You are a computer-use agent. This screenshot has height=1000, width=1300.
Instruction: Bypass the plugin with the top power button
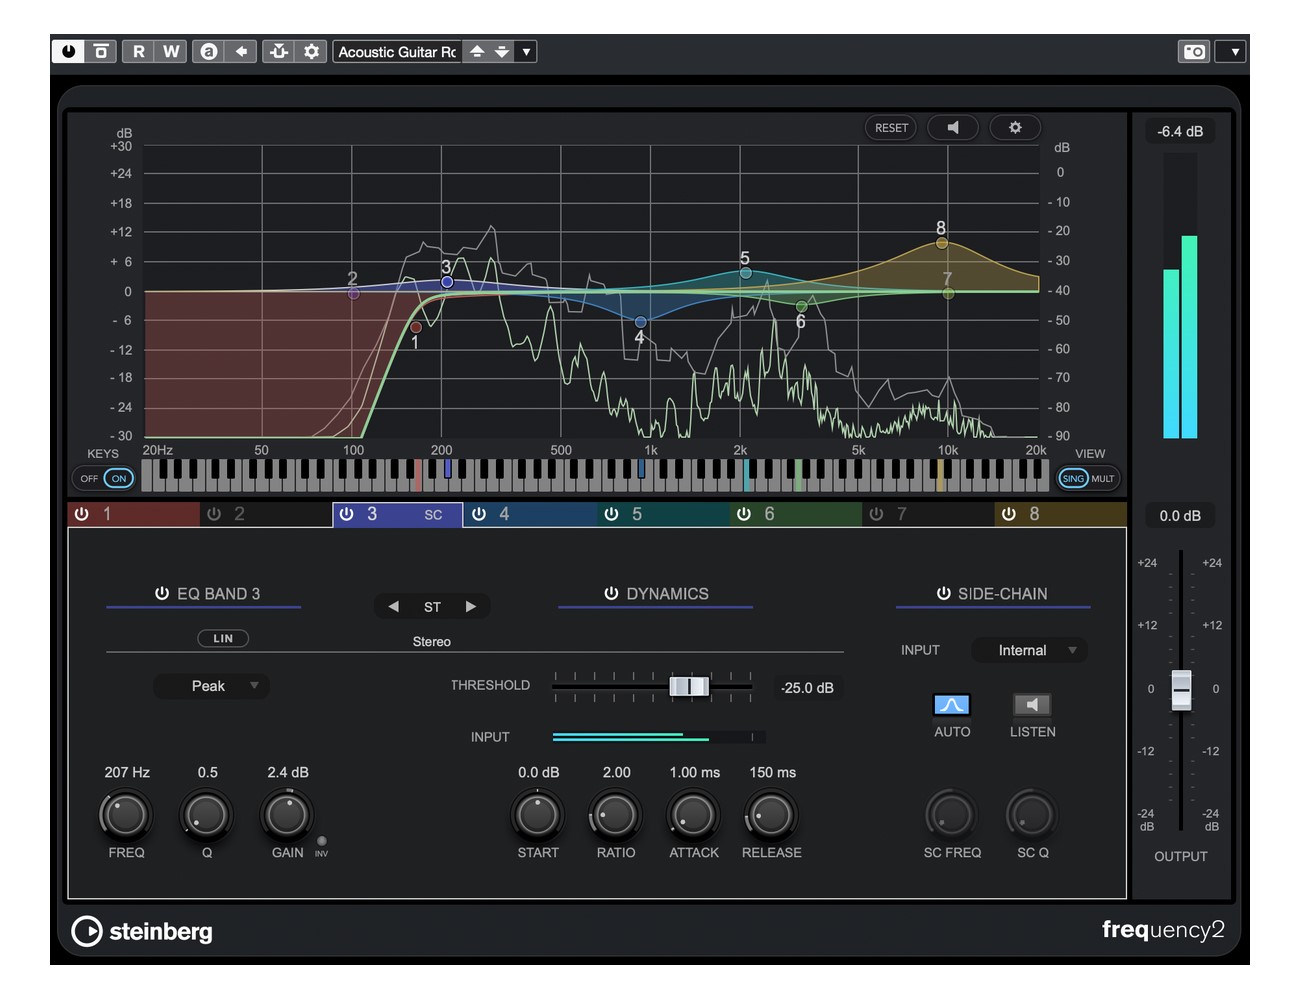[68, 51]
